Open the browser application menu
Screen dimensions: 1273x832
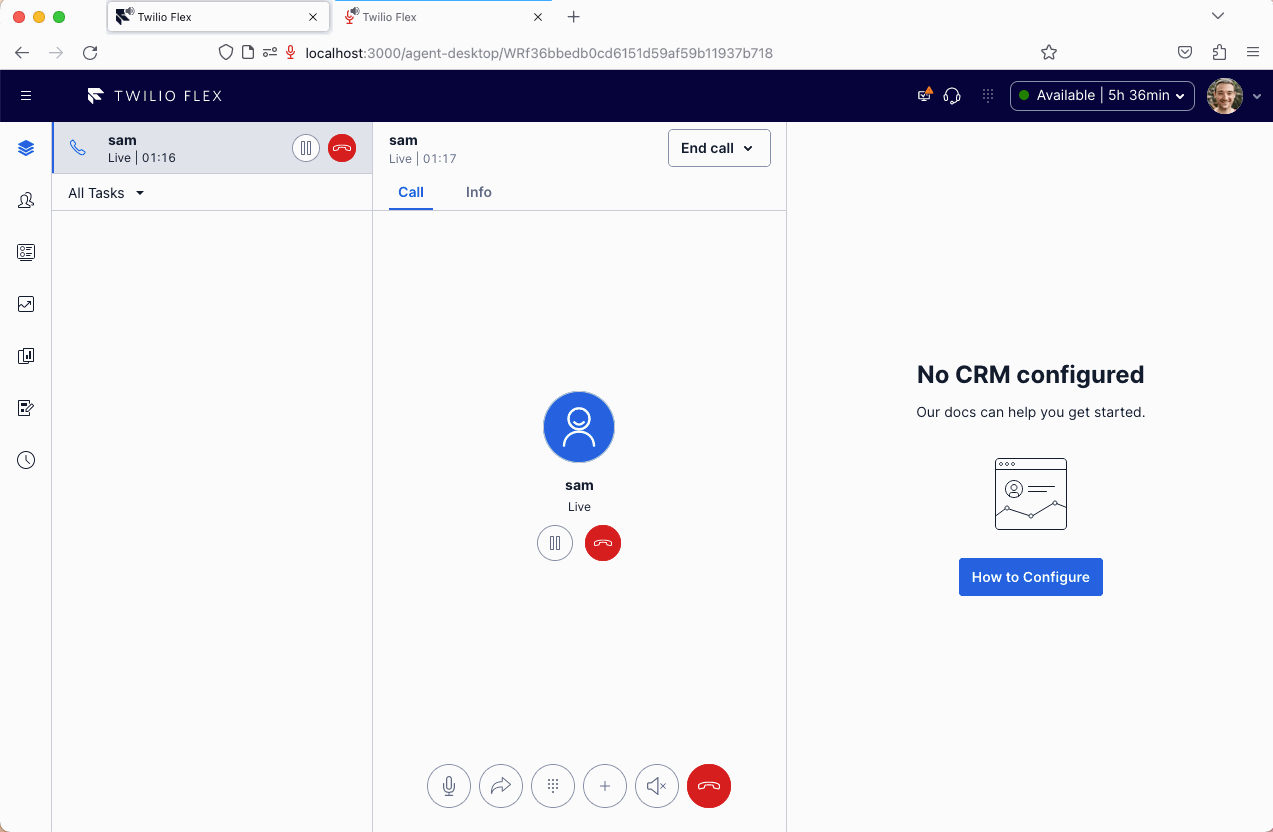(x=1253, y=53)
